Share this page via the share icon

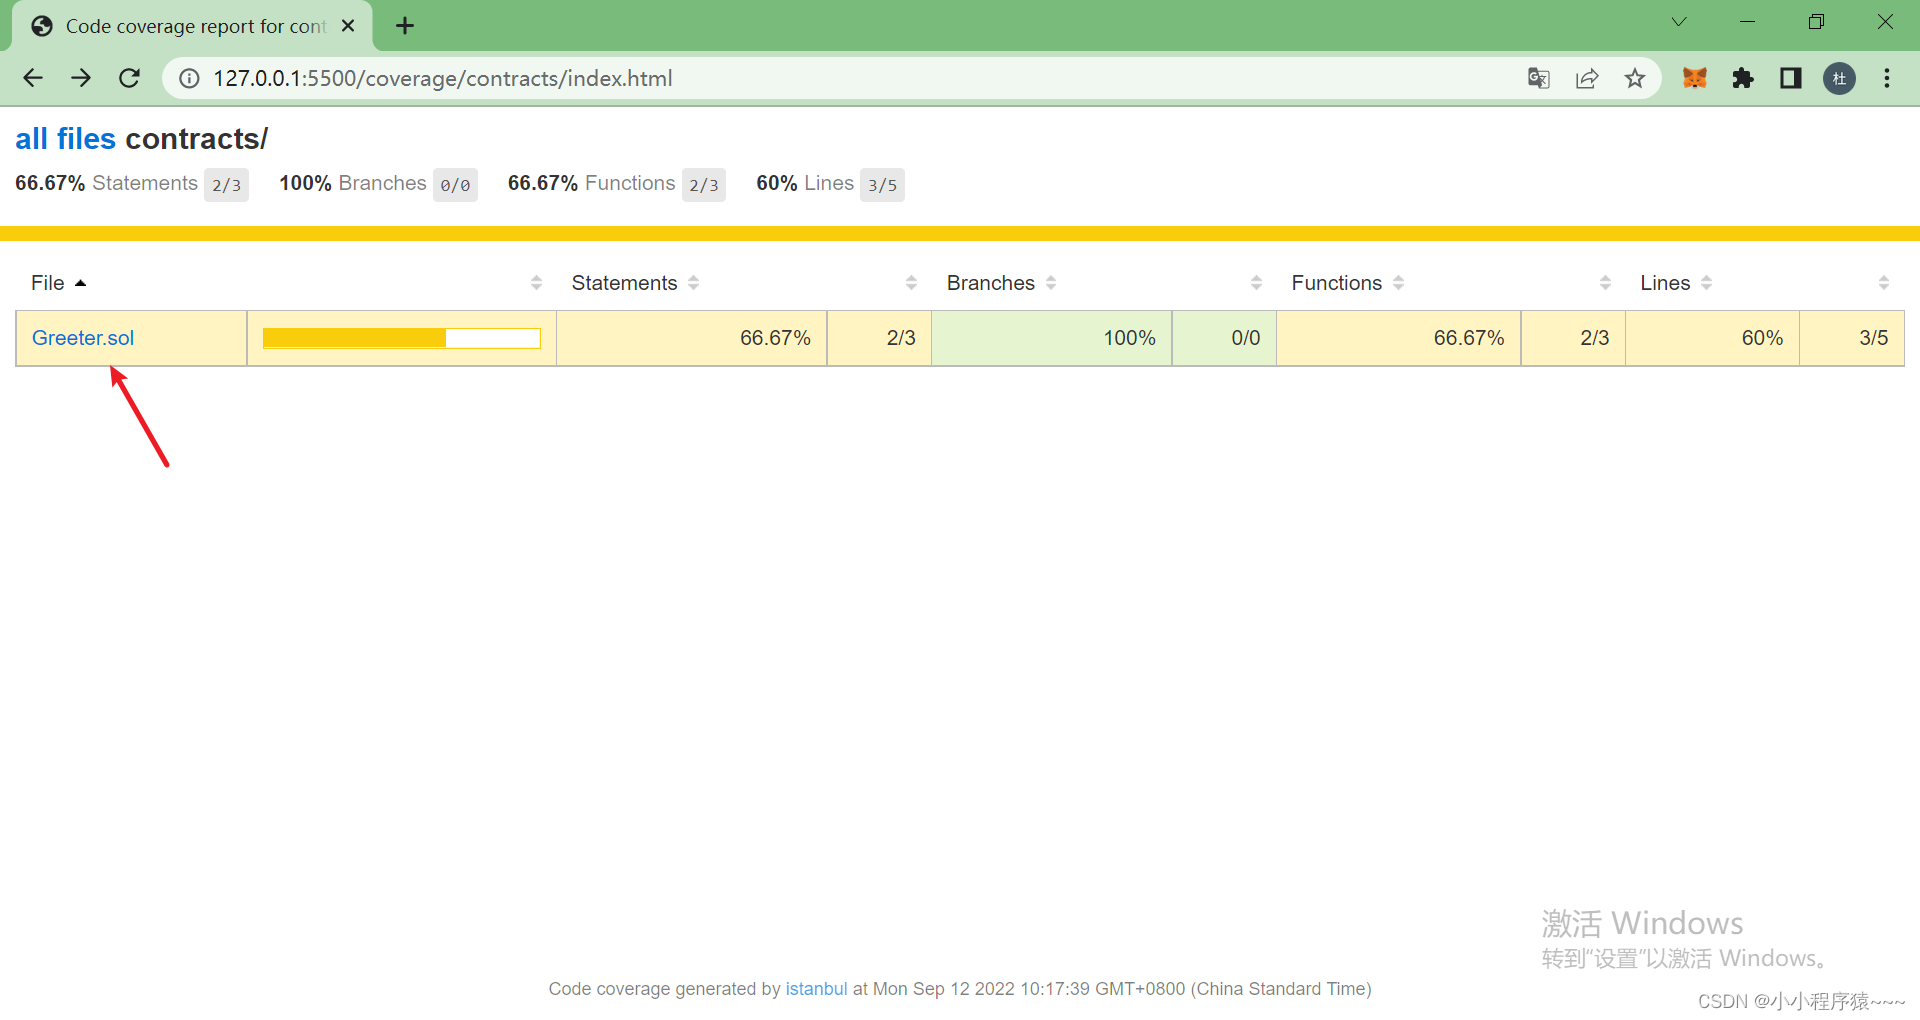click(x=1587, y=78)
